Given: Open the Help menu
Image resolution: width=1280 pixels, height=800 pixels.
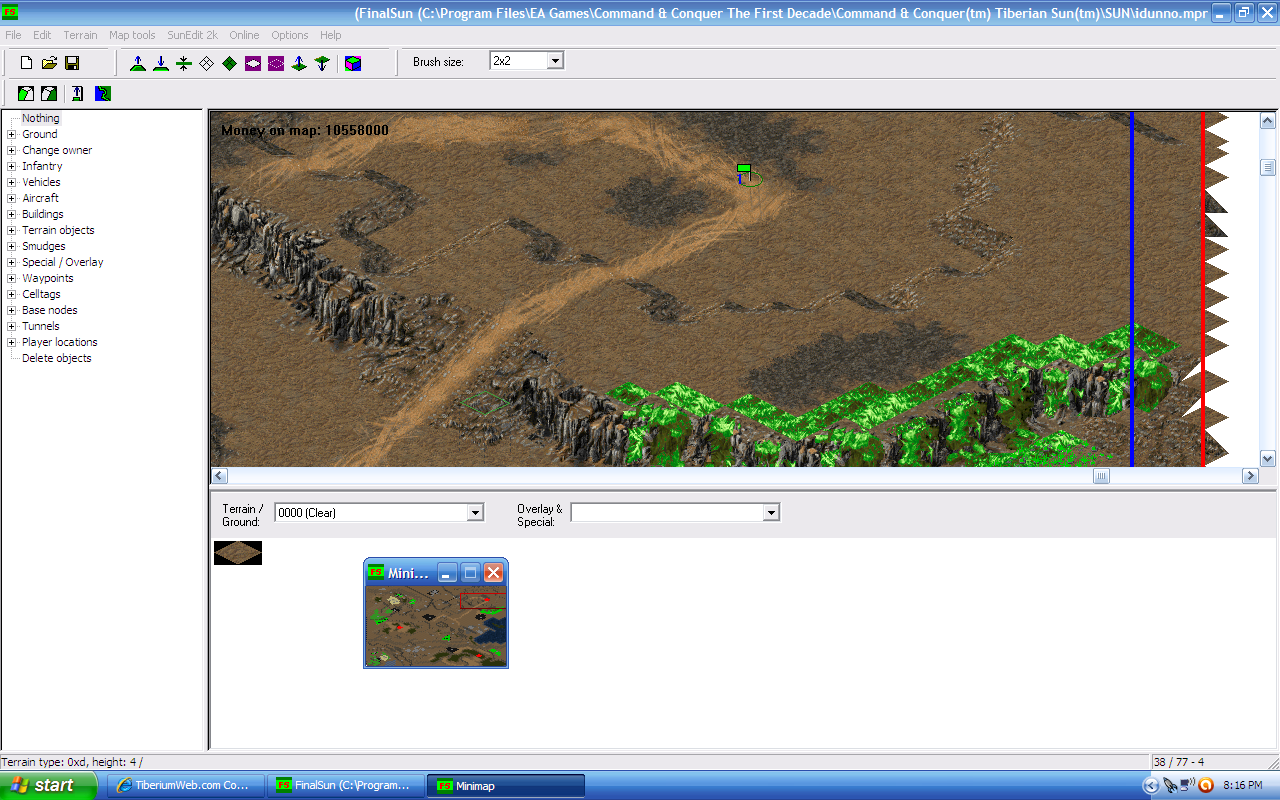Looking at the screenshot, I should click(330, 35).
